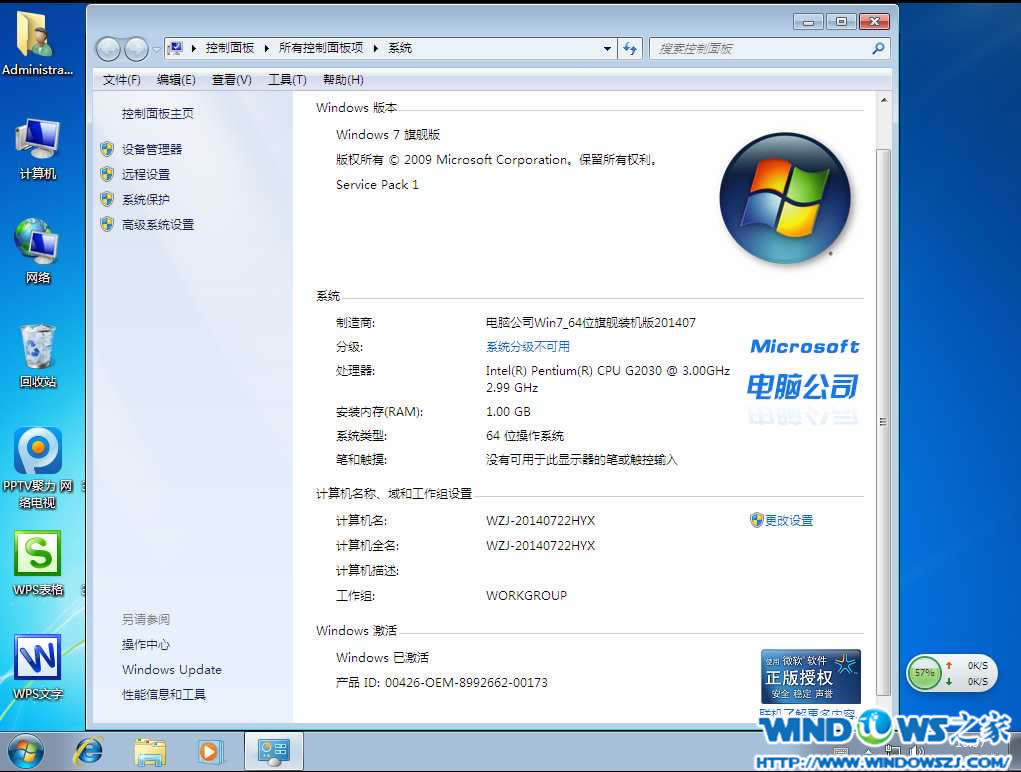Open the 网络 desktop icon
Screen dimensions: 1021x772
pyautogui.click(x=37, y=248)
